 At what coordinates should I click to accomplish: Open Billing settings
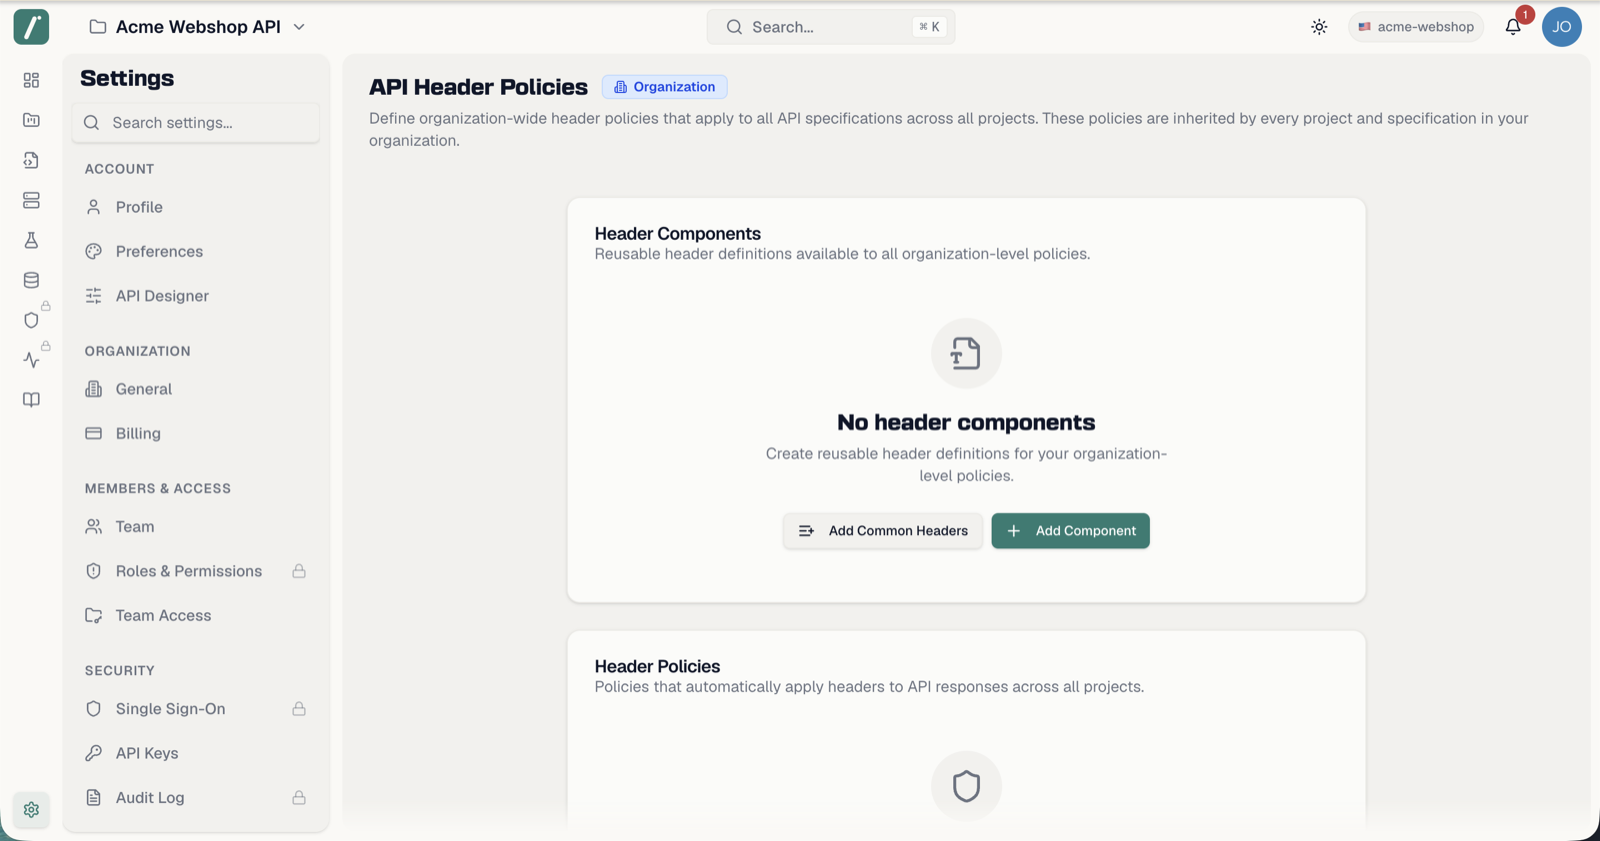(196, 433)
